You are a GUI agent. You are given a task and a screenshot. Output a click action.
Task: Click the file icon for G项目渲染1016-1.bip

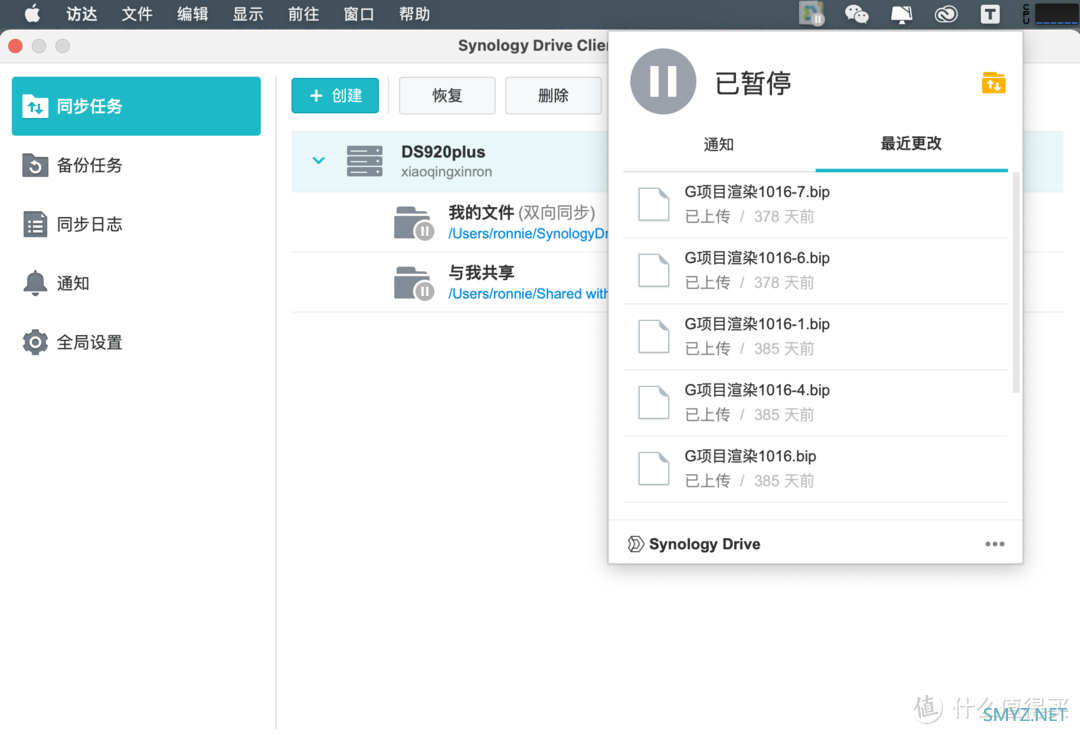coord(653,336)
